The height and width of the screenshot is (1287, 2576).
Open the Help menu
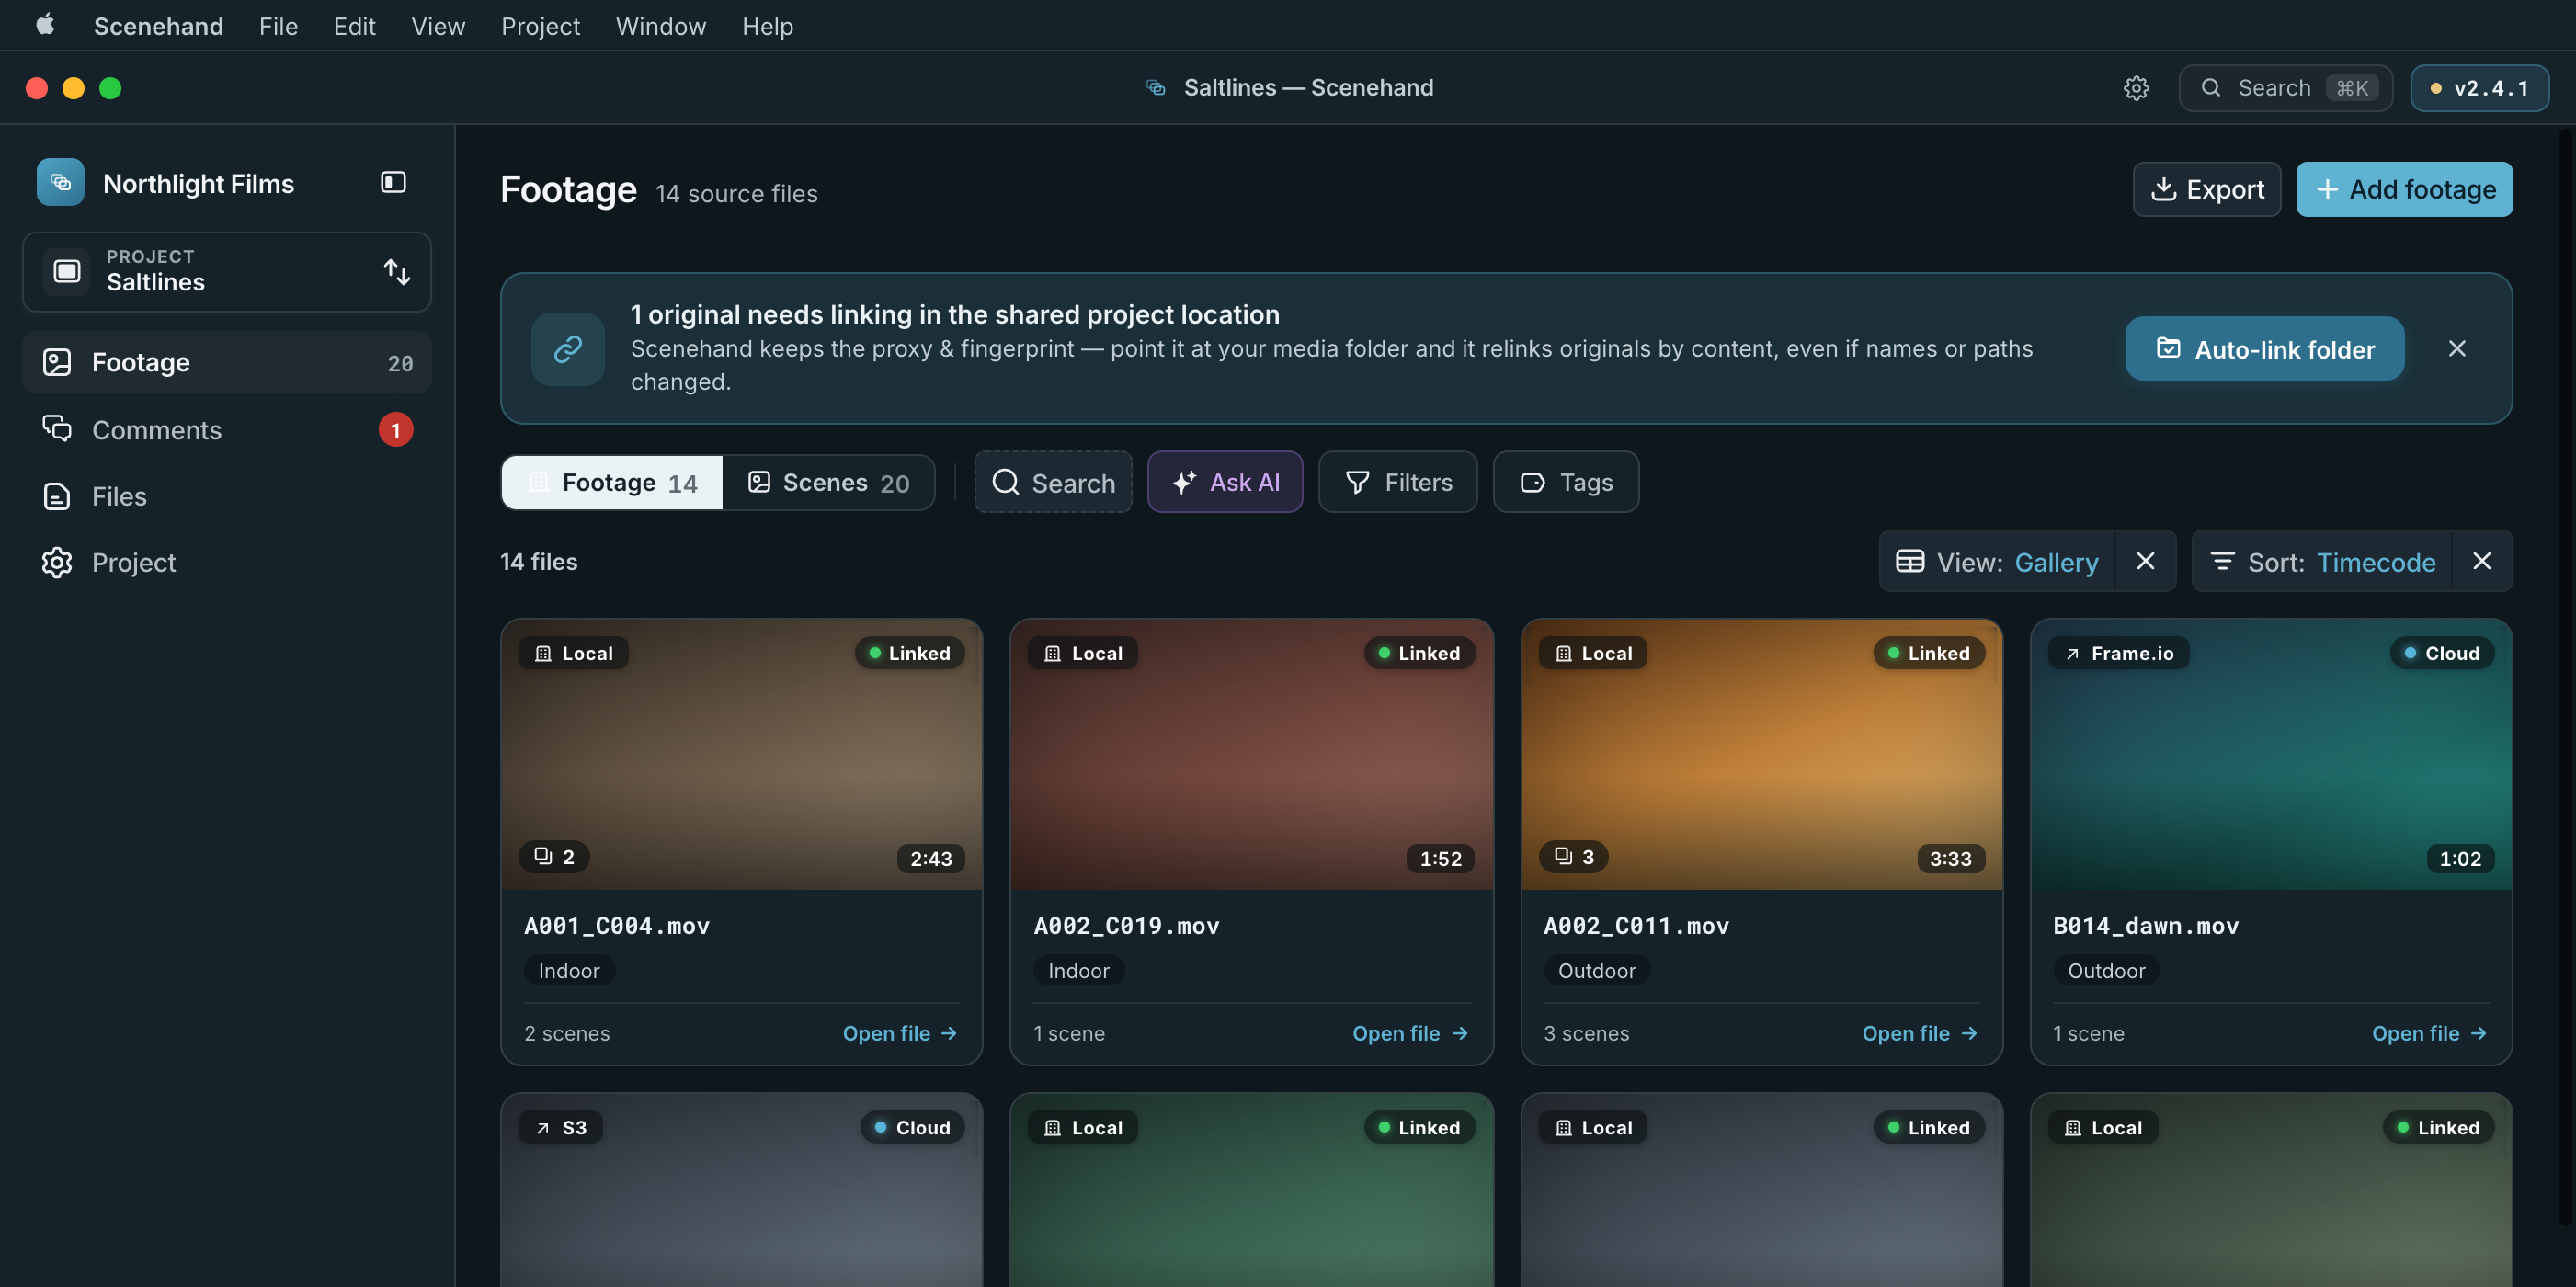pos(767,26)
